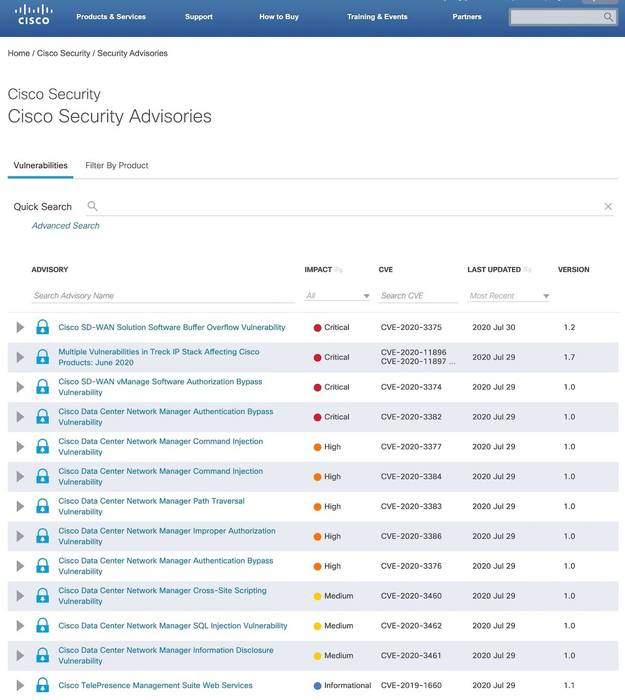Open the Impact filter dropdown
This screenshot has height=700, width=625.
tap(337, 296)
